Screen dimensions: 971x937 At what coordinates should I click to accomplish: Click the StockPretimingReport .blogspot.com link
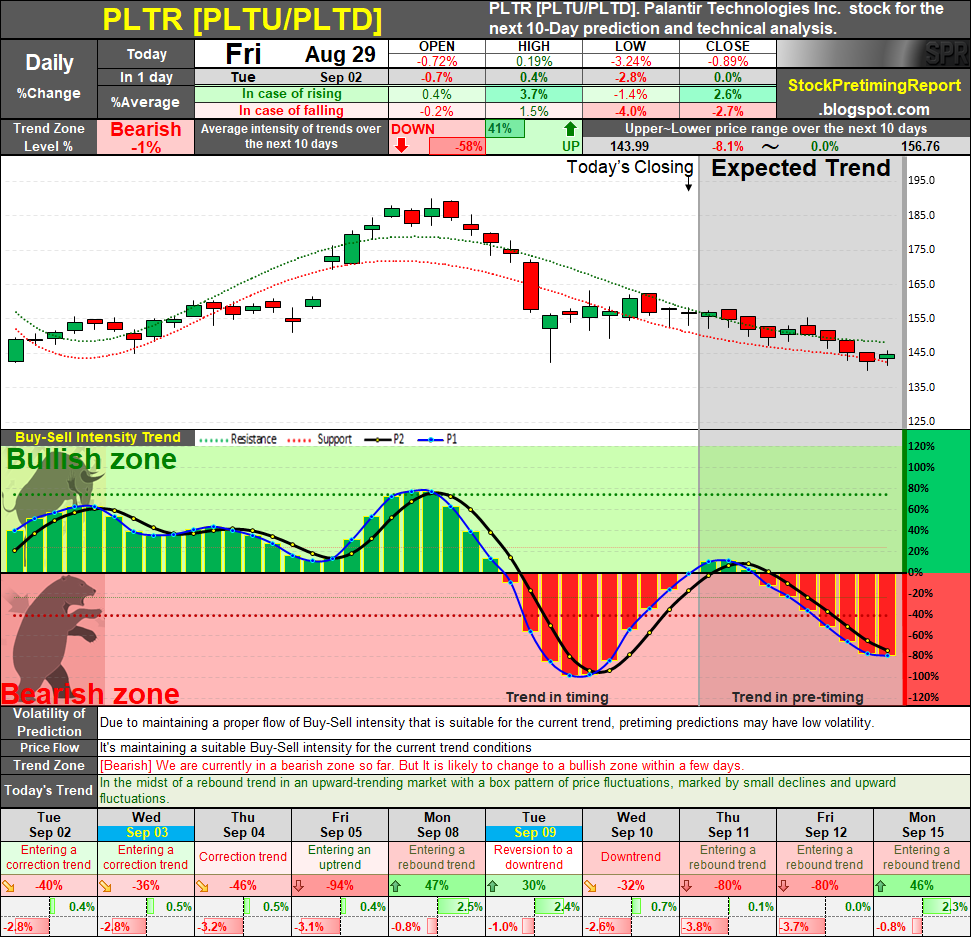(874, 97)
